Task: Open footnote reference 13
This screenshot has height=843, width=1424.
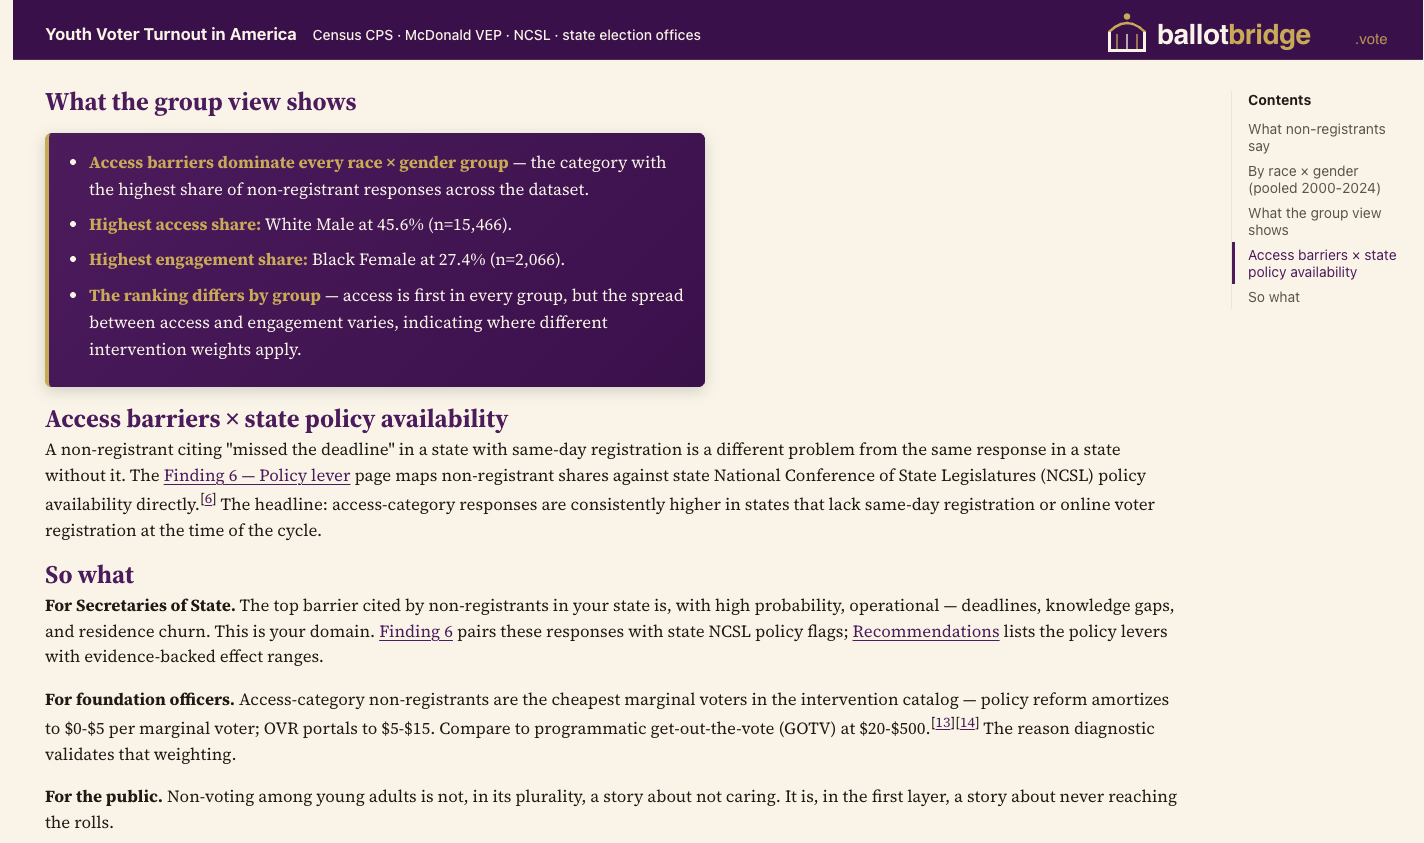Action: click(943, 722)
